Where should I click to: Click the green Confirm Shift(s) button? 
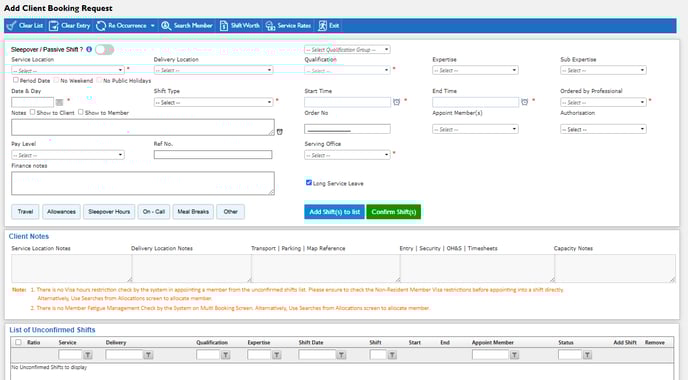394,212
